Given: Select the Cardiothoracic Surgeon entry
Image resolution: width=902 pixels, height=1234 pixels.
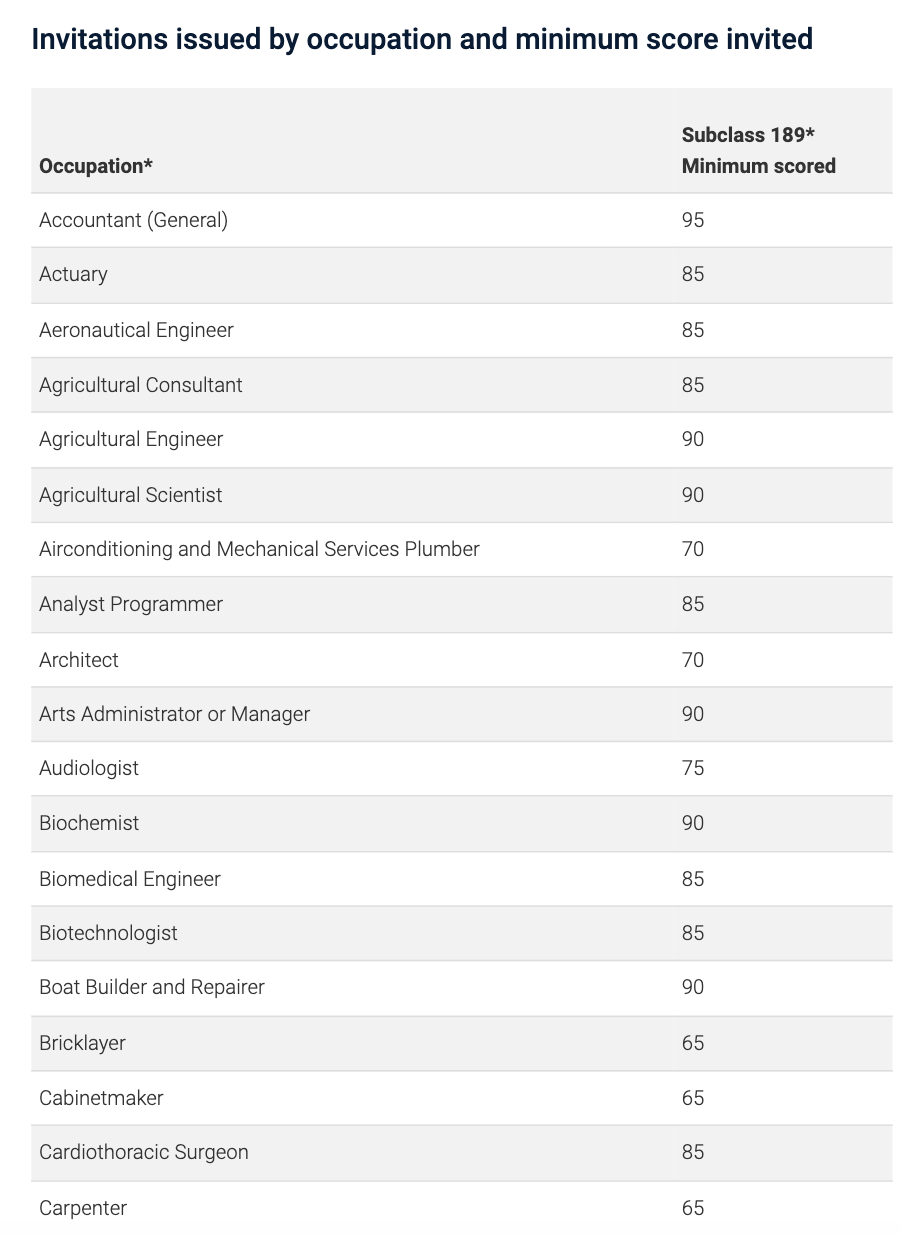Looking at the screenshot, I should point(144,1152).
